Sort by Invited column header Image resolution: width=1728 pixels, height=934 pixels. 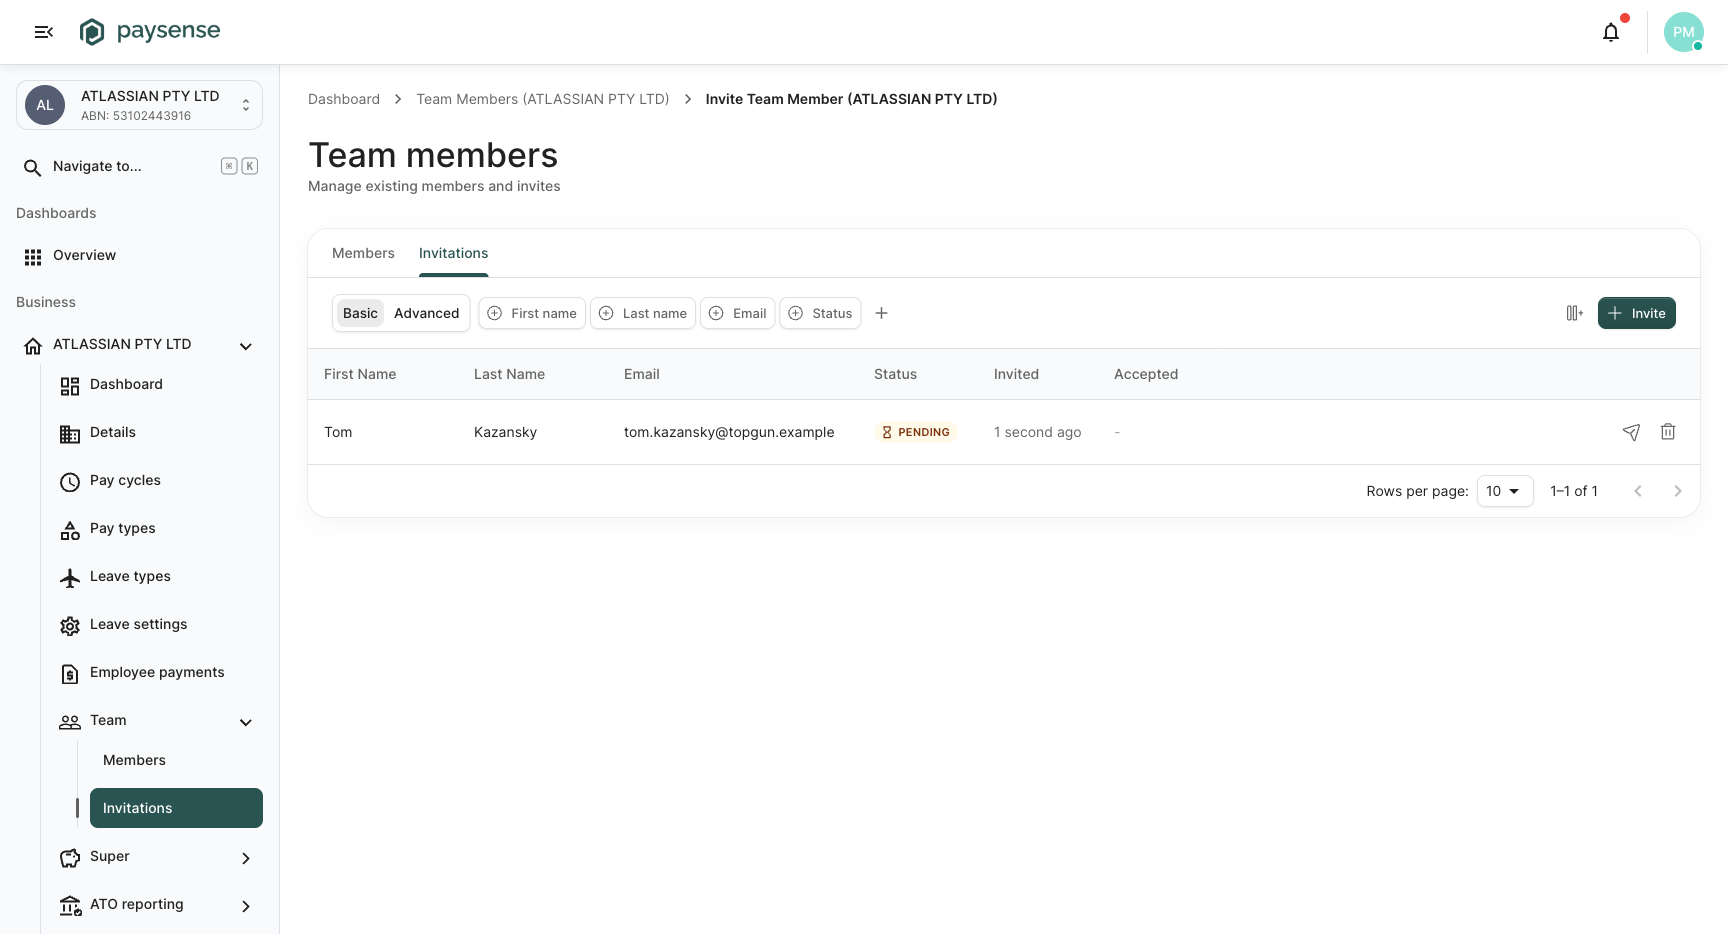click(x=1016, y=374)
